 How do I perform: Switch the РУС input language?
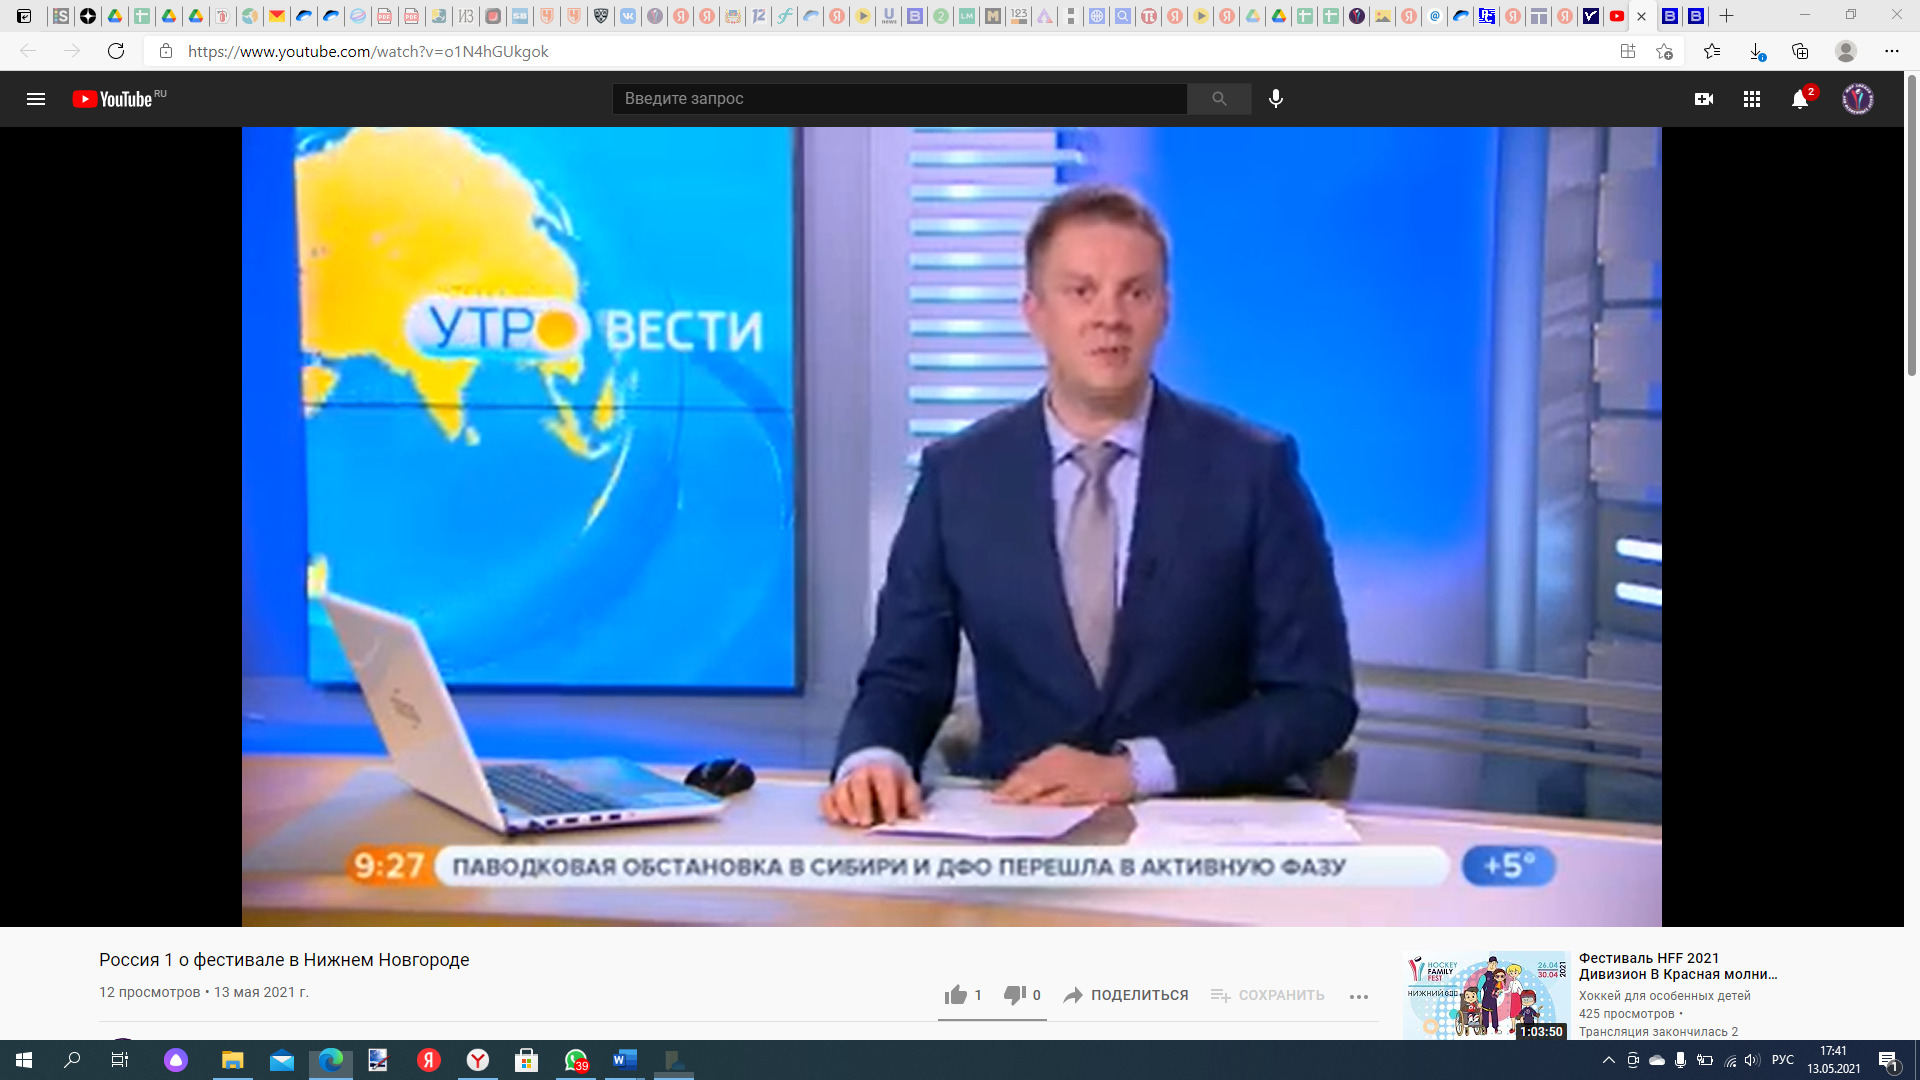1783,1060
